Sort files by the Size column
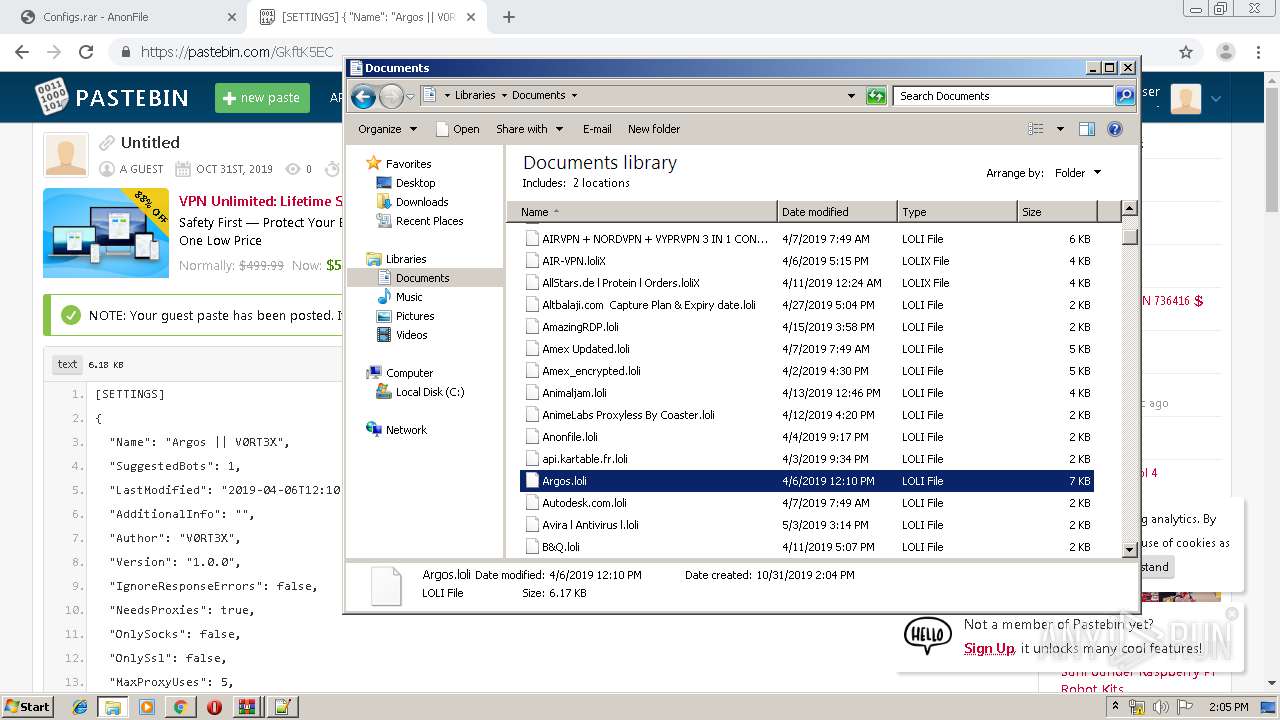The height and width of the screenshot is (720, 1280). coord(1057,212)
